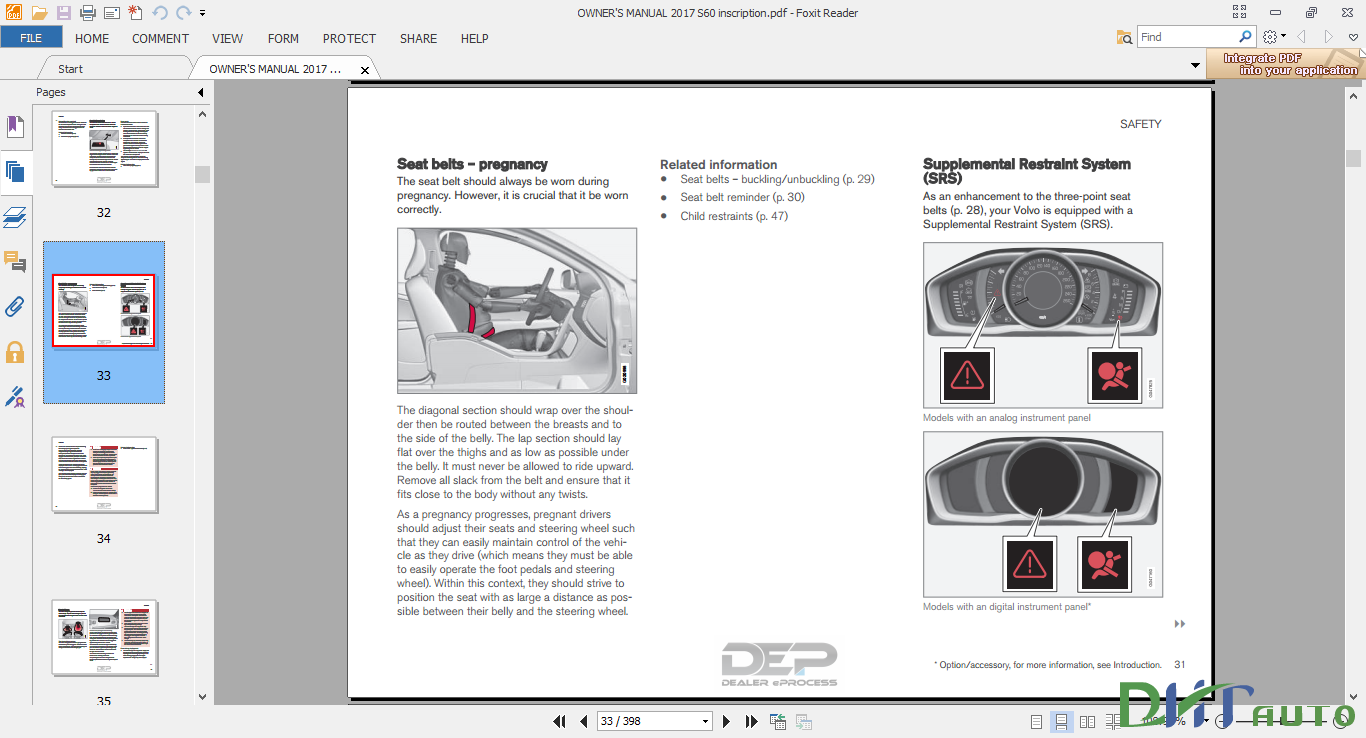Open the FILE menu
The height and width of the screenshot is (738, 1366).
click(x=31, y=36)
